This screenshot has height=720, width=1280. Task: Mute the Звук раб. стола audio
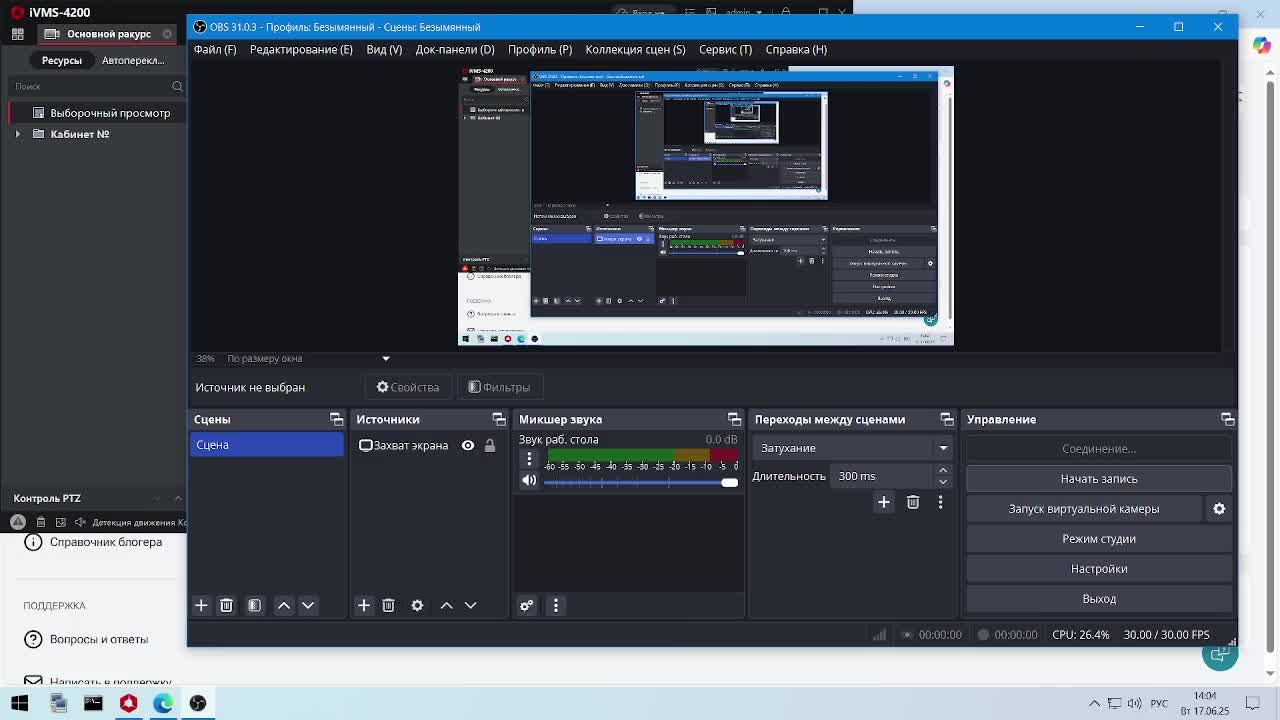pyautogui.click(x=529, y=481)
